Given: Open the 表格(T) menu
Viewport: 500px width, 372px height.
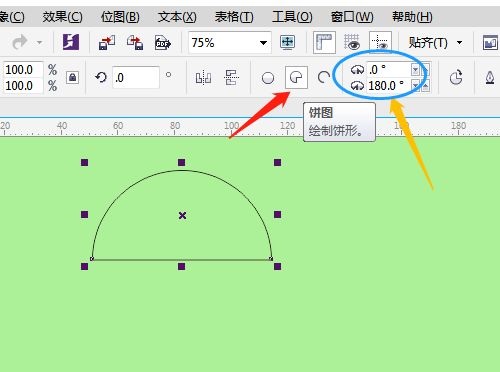Looking at the screenshot, I should click(x=234, y=17).
